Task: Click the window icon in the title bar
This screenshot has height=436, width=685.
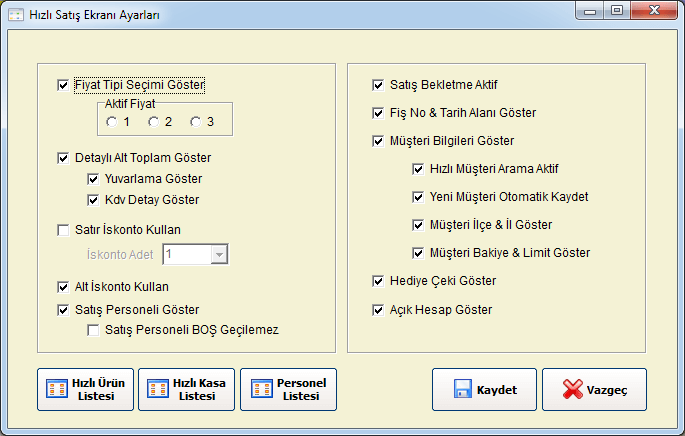Action: tap(16, 14)
